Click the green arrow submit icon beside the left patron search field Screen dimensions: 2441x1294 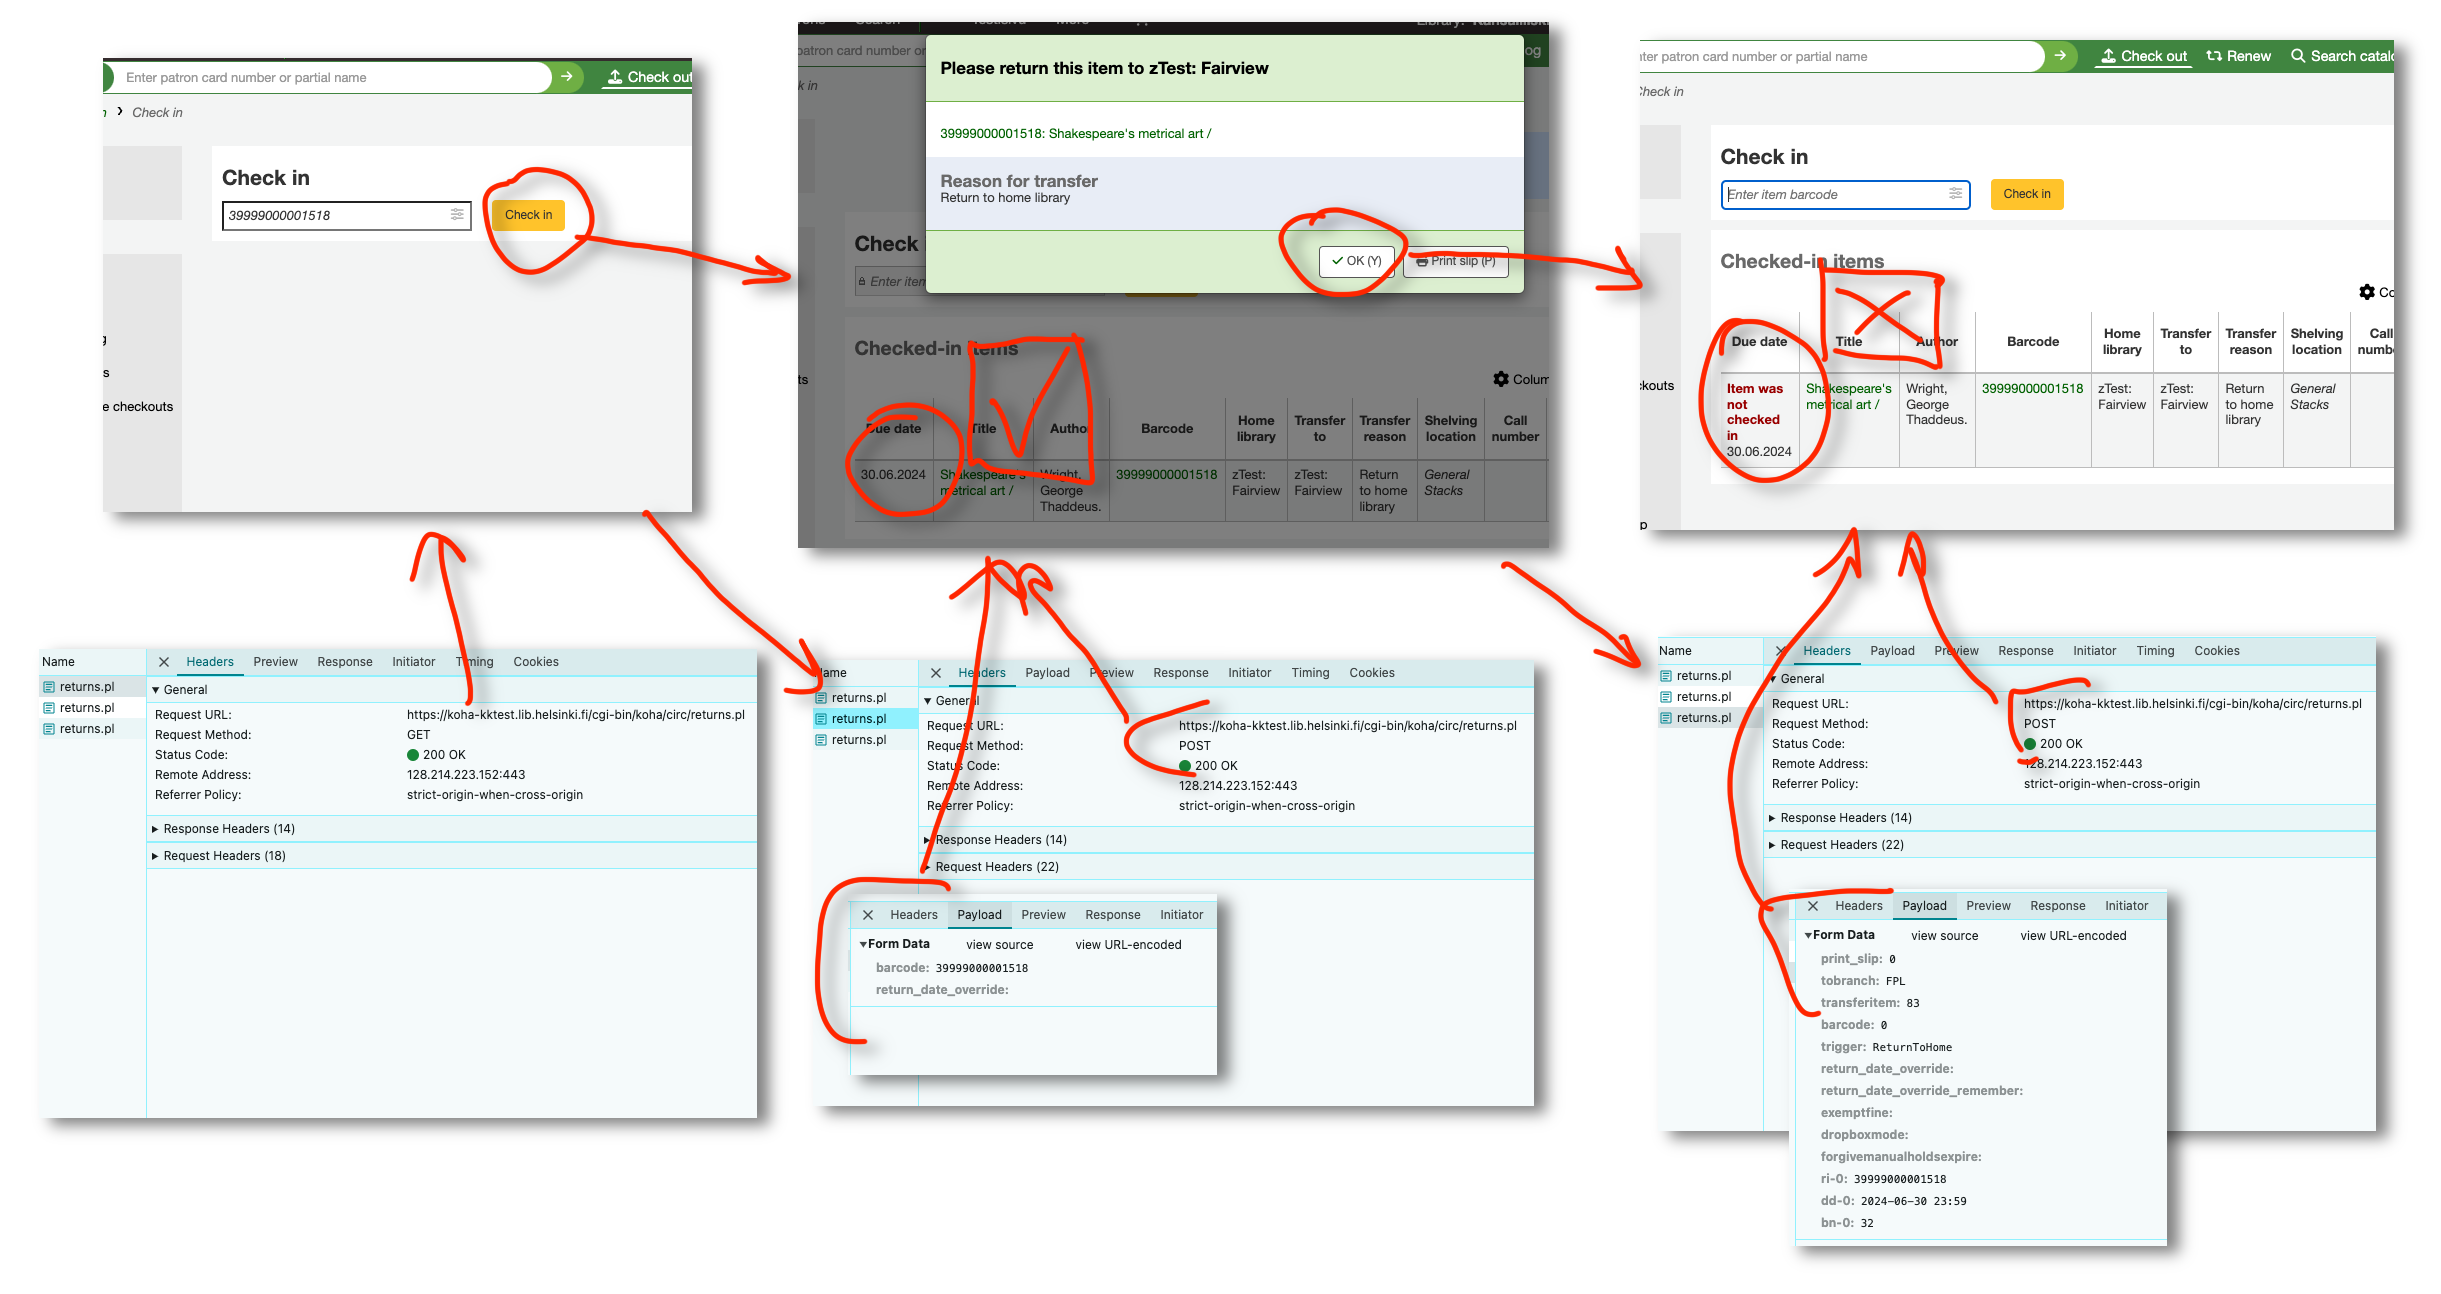point(566,77)
